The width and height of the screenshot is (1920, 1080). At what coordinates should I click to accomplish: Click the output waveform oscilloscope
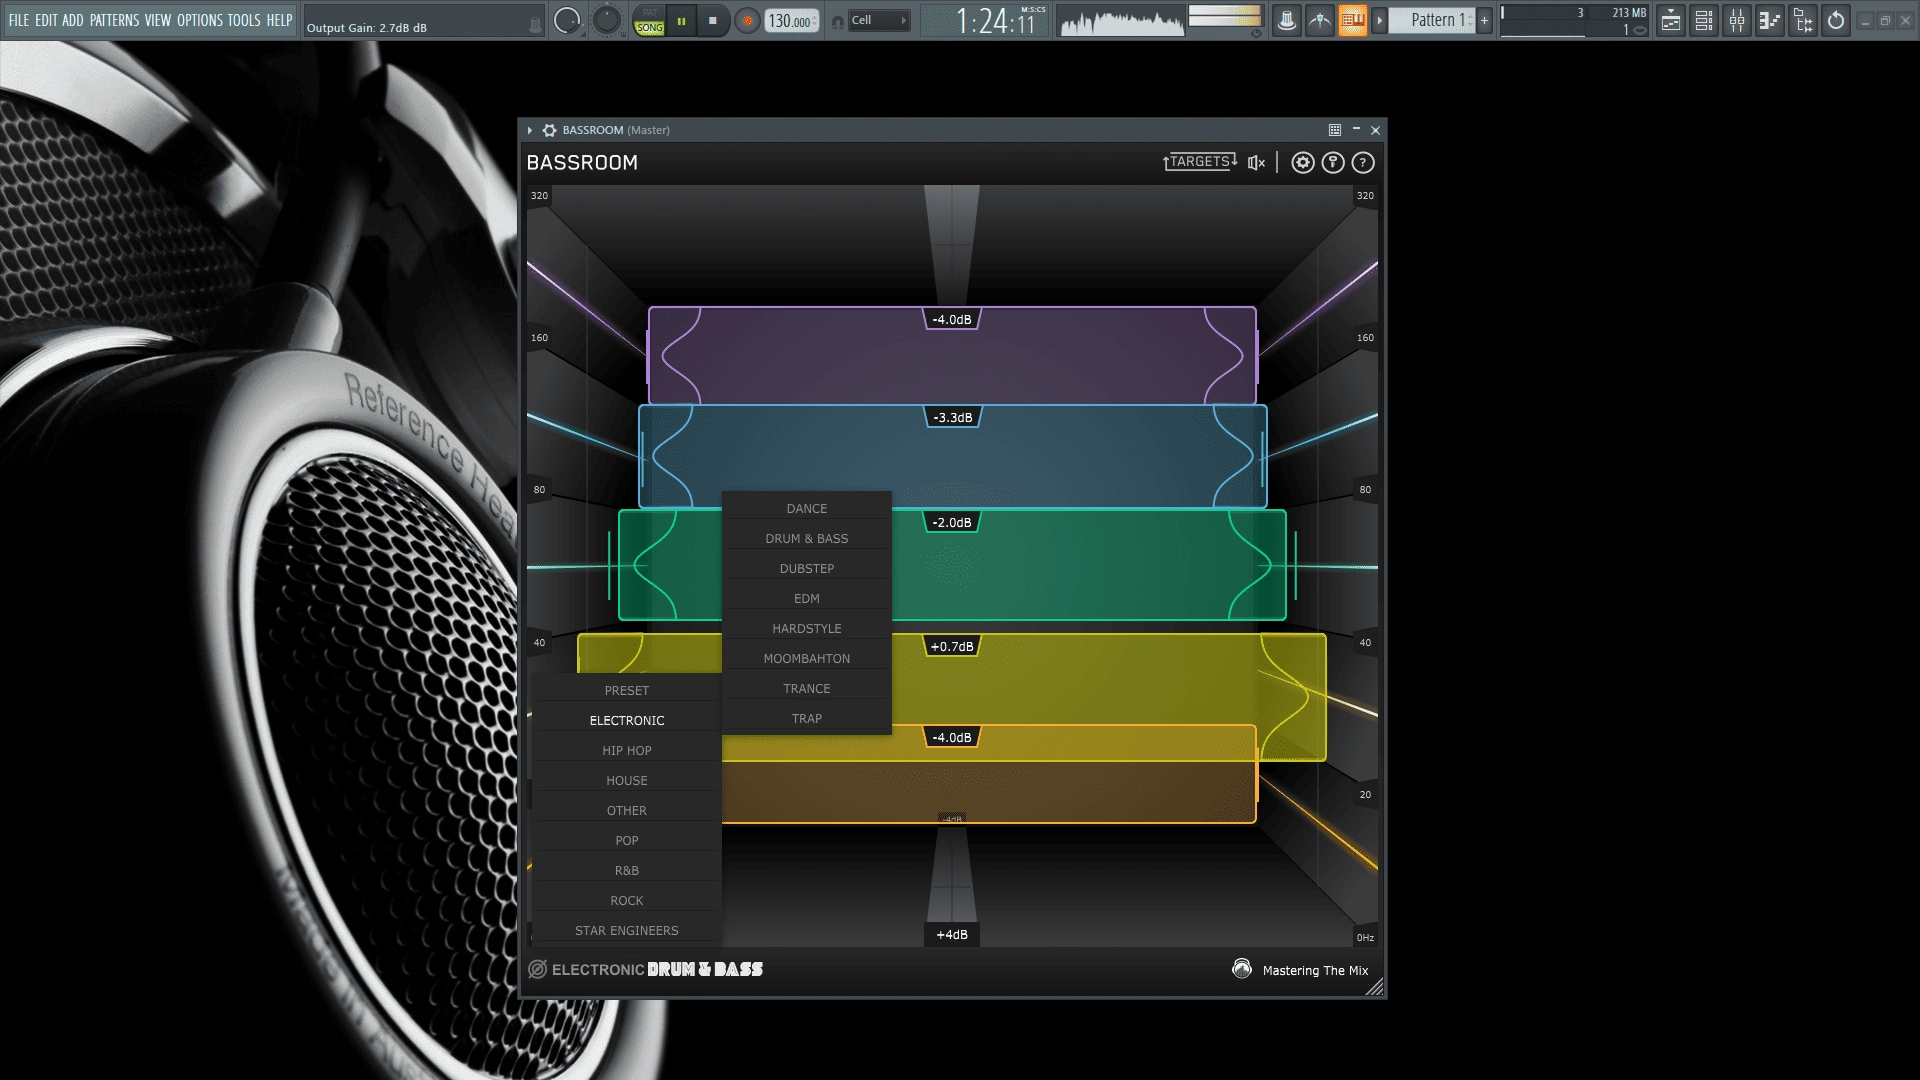tap(1122, 21)
